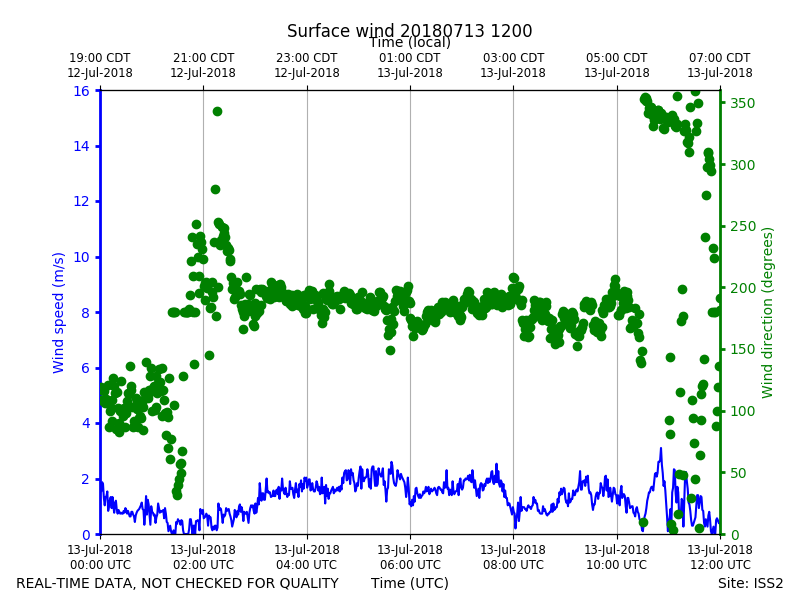This screenshot has height=600, width=800.
Task: Click the '13-Jul-2018 08:00 UTC' bottom tick label
Action: [x=513, y=557]
